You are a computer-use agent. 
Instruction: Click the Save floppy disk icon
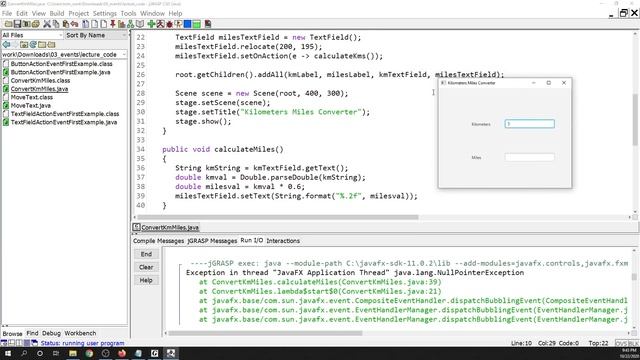point(17,24)
